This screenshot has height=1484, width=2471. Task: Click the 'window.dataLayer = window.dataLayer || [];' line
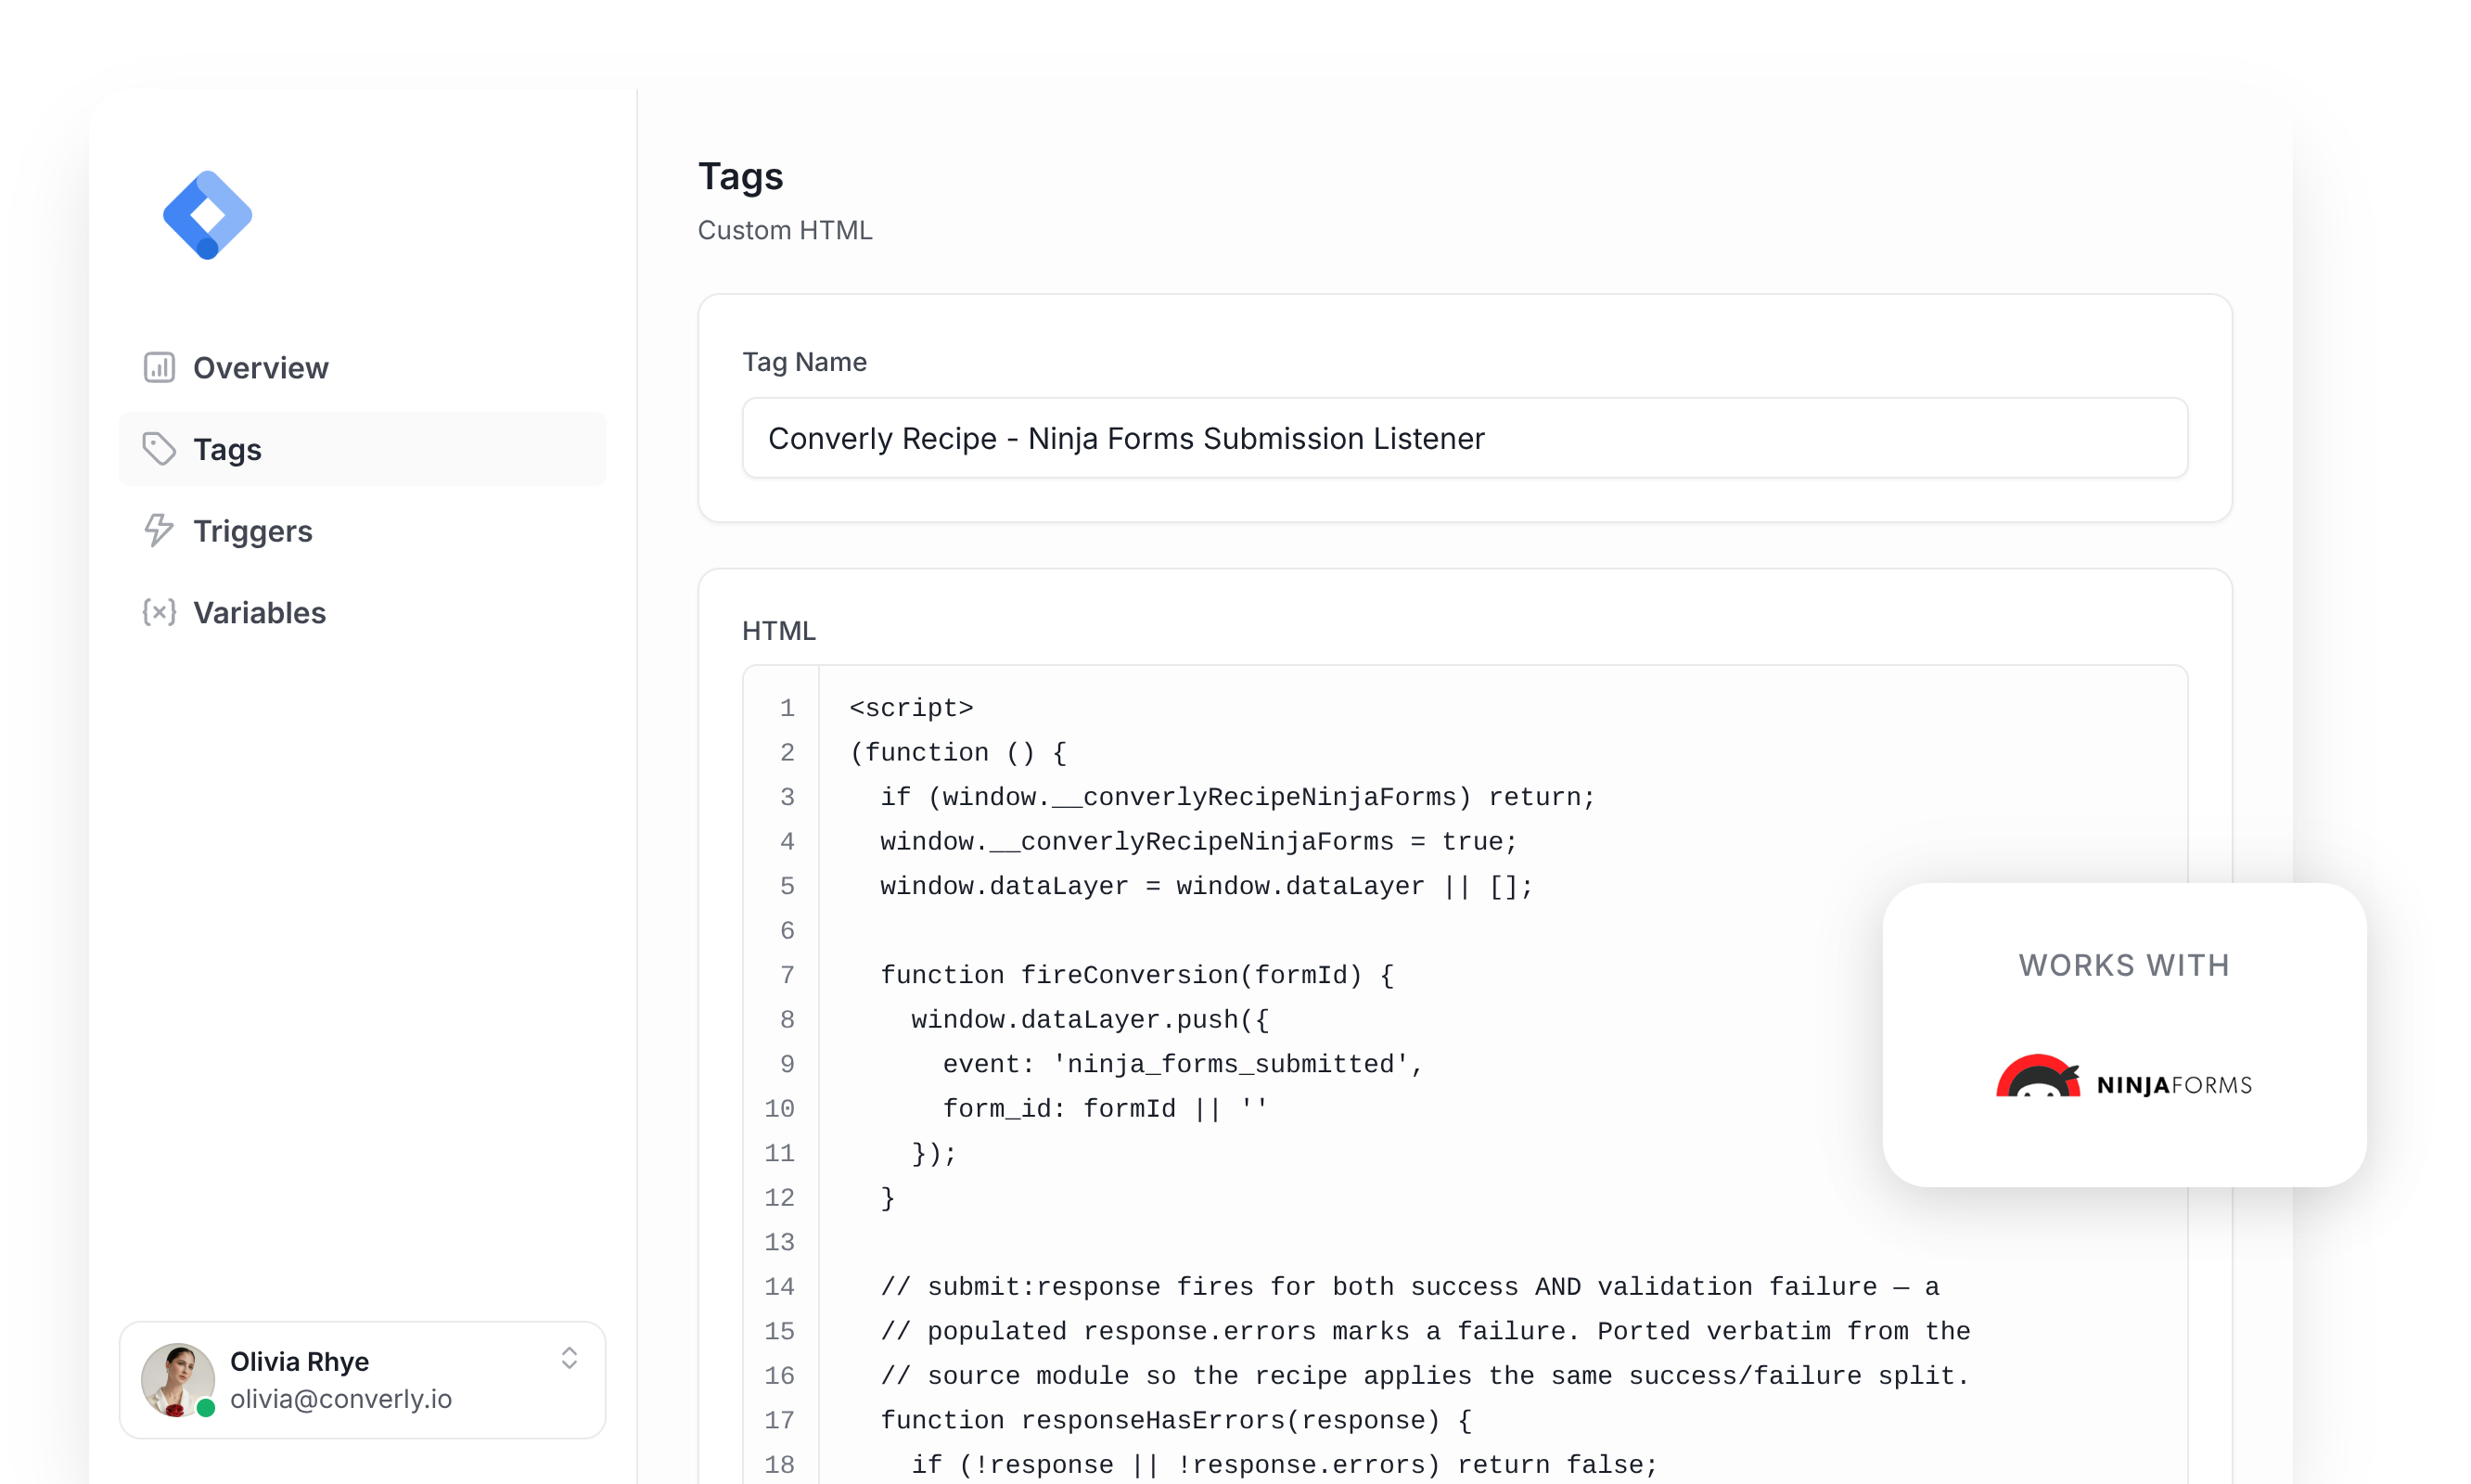(1206, 886)
